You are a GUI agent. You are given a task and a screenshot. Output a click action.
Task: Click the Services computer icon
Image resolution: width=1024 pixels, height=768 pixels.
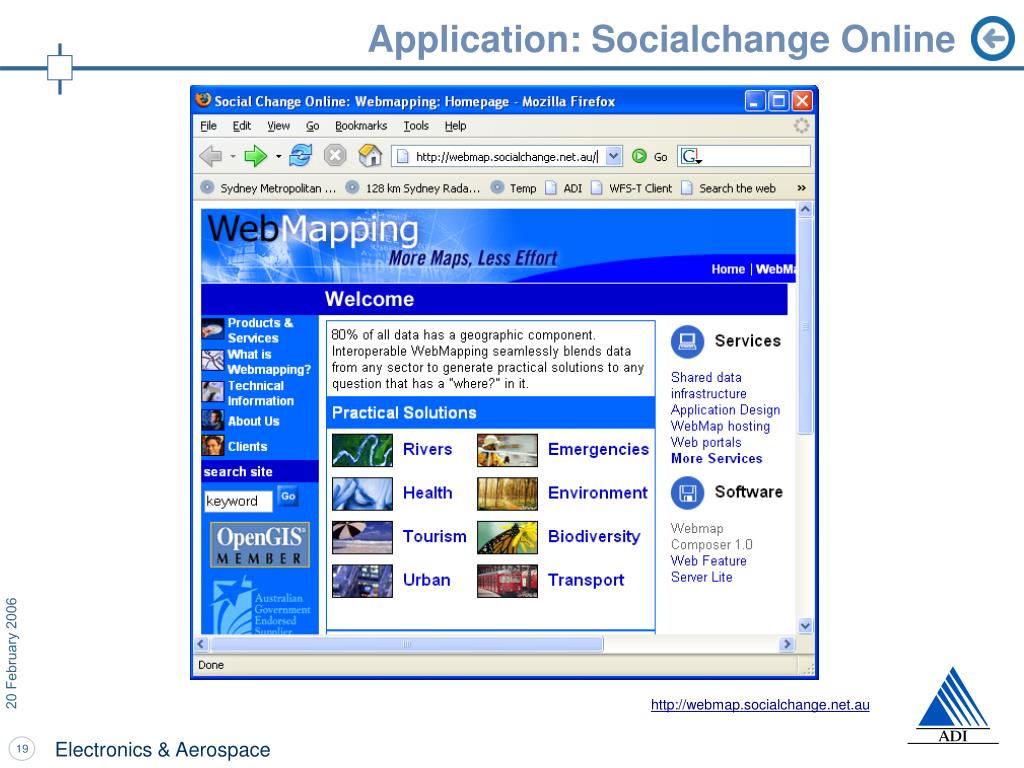(687, 342)
